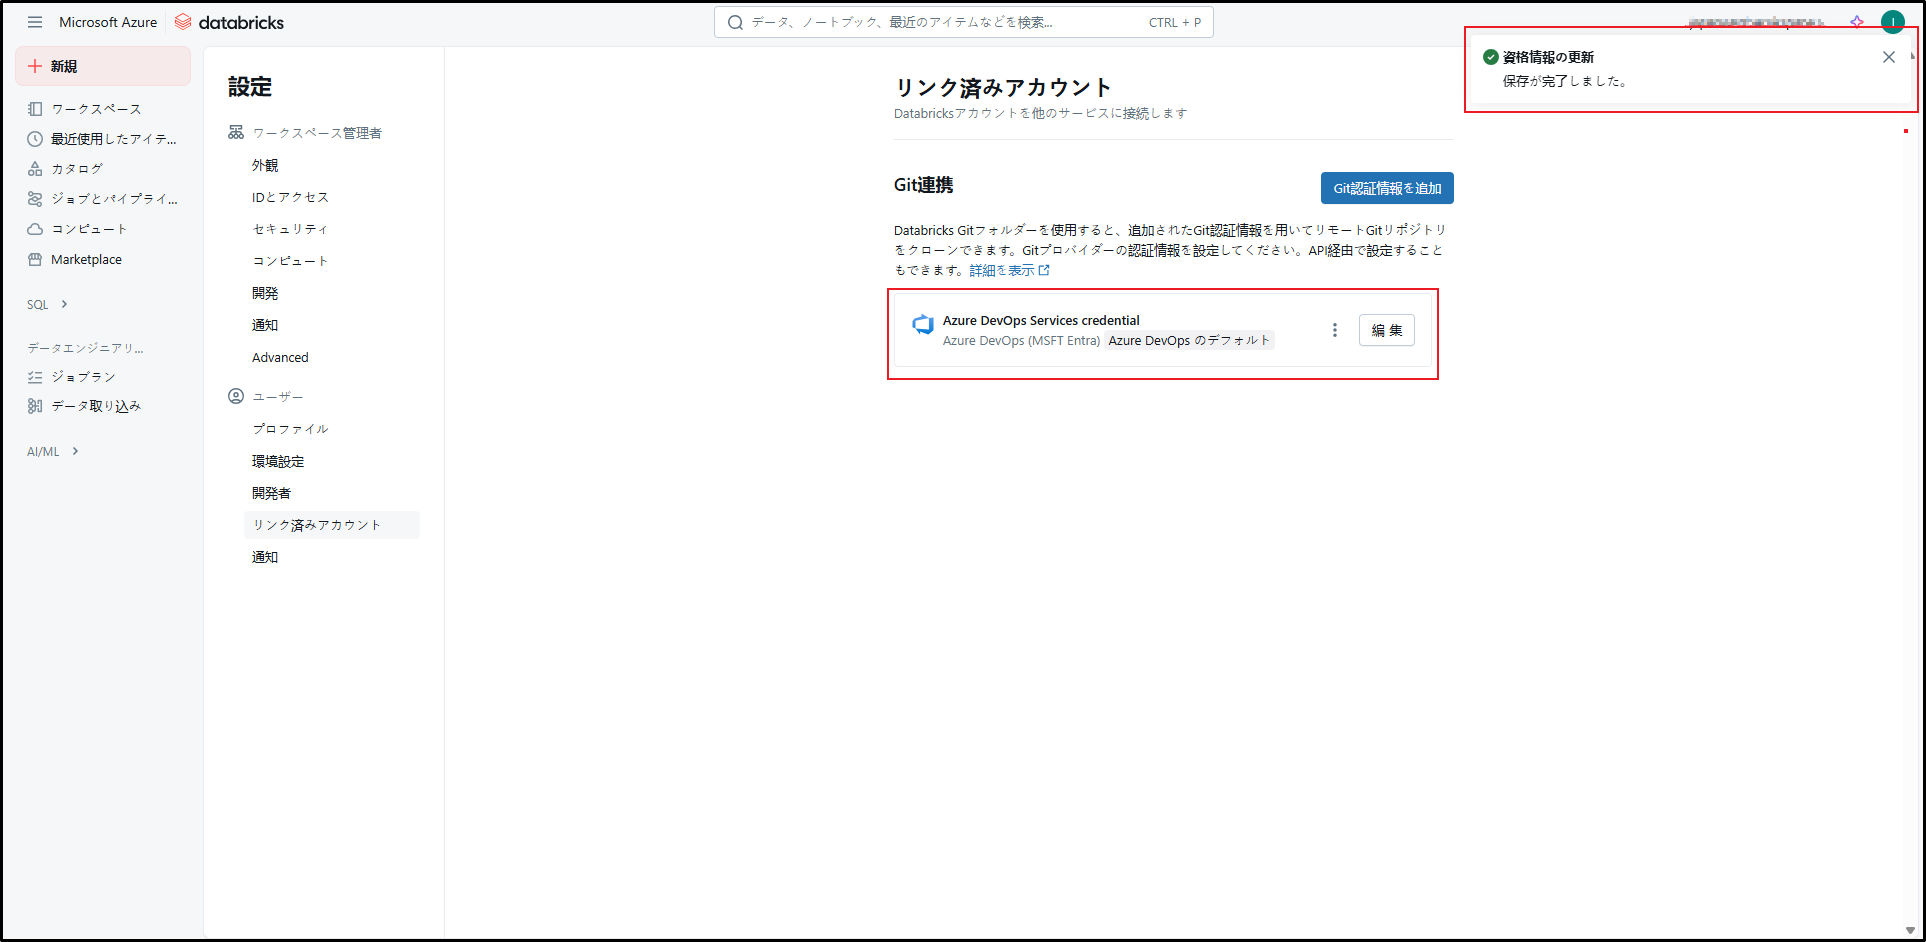Click the ワークスペース管理者 section label
Viewport: 1926px width, 942px height.
[x=317, y=133]
